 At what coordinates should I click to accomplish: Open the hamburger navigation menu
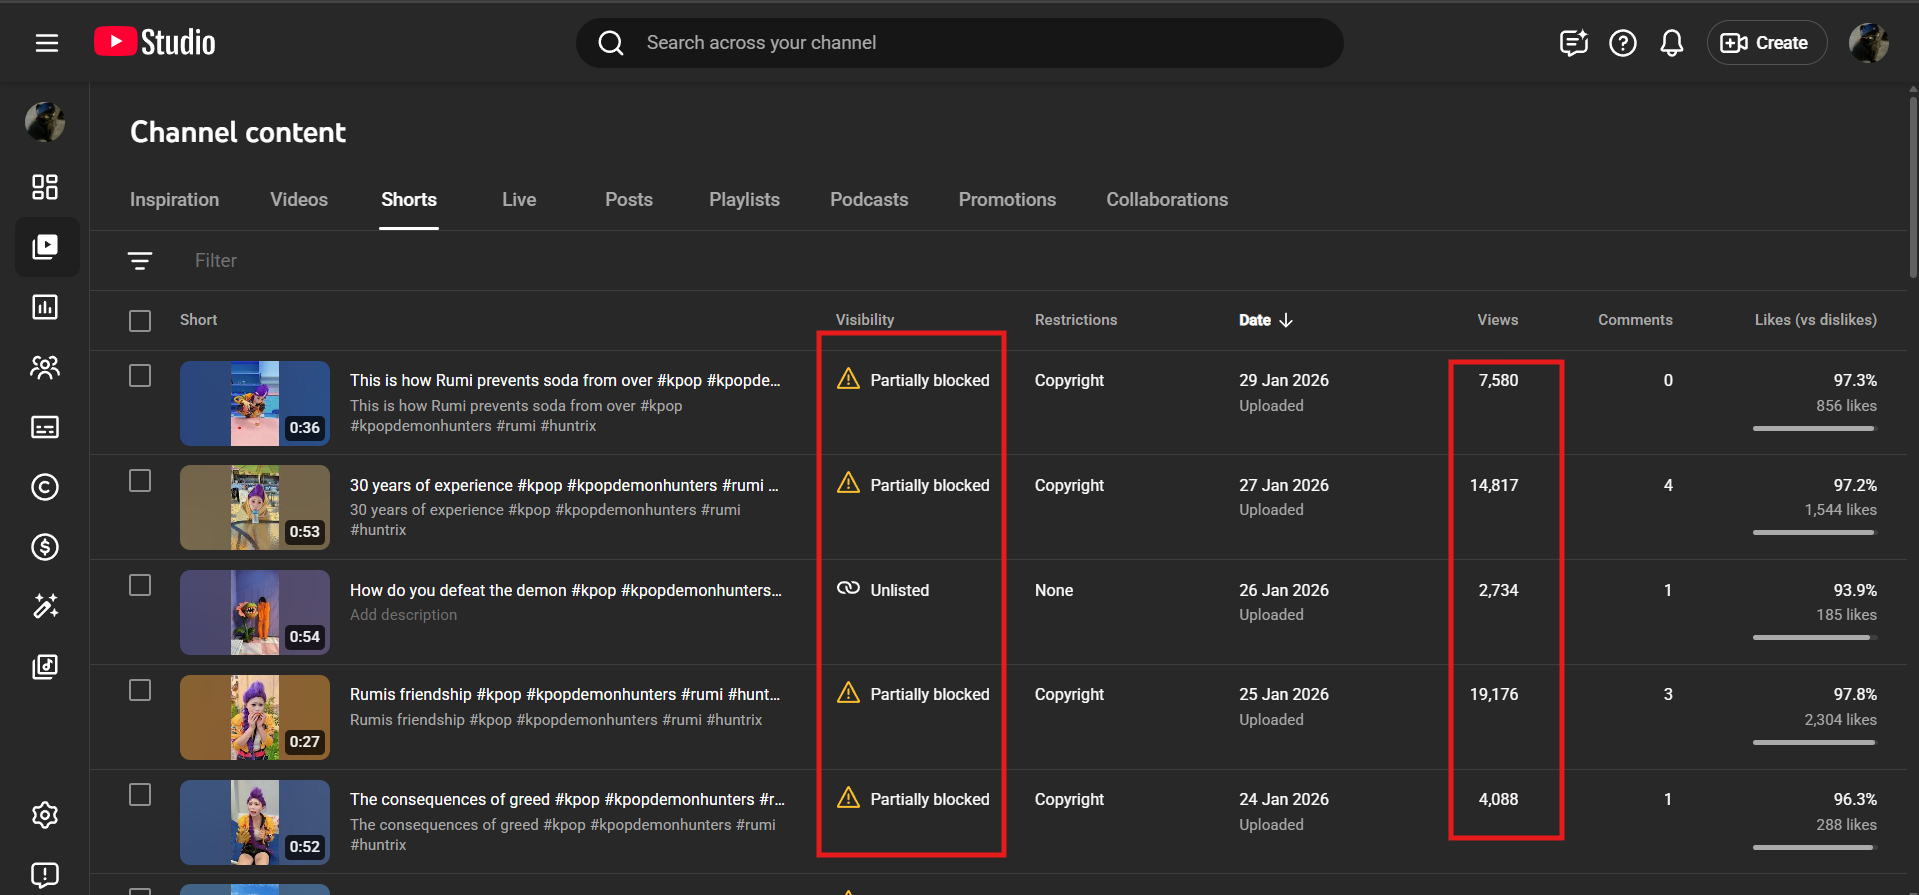coord(47,43)
